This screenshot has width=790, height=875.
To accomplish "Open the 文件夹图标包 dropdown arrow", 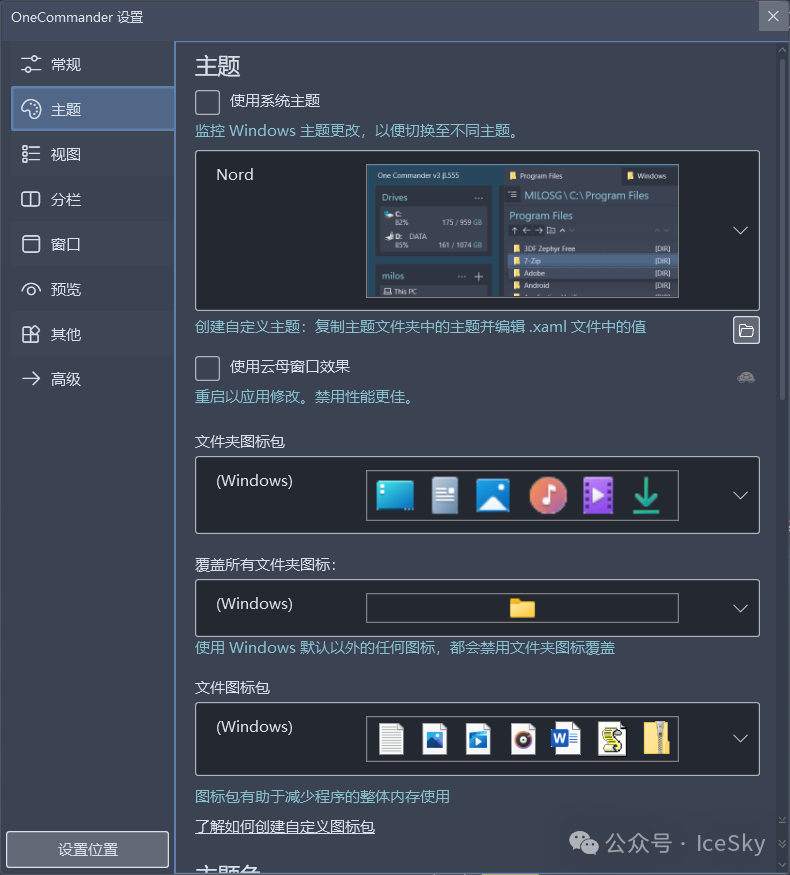I will (x=740, y=495).
